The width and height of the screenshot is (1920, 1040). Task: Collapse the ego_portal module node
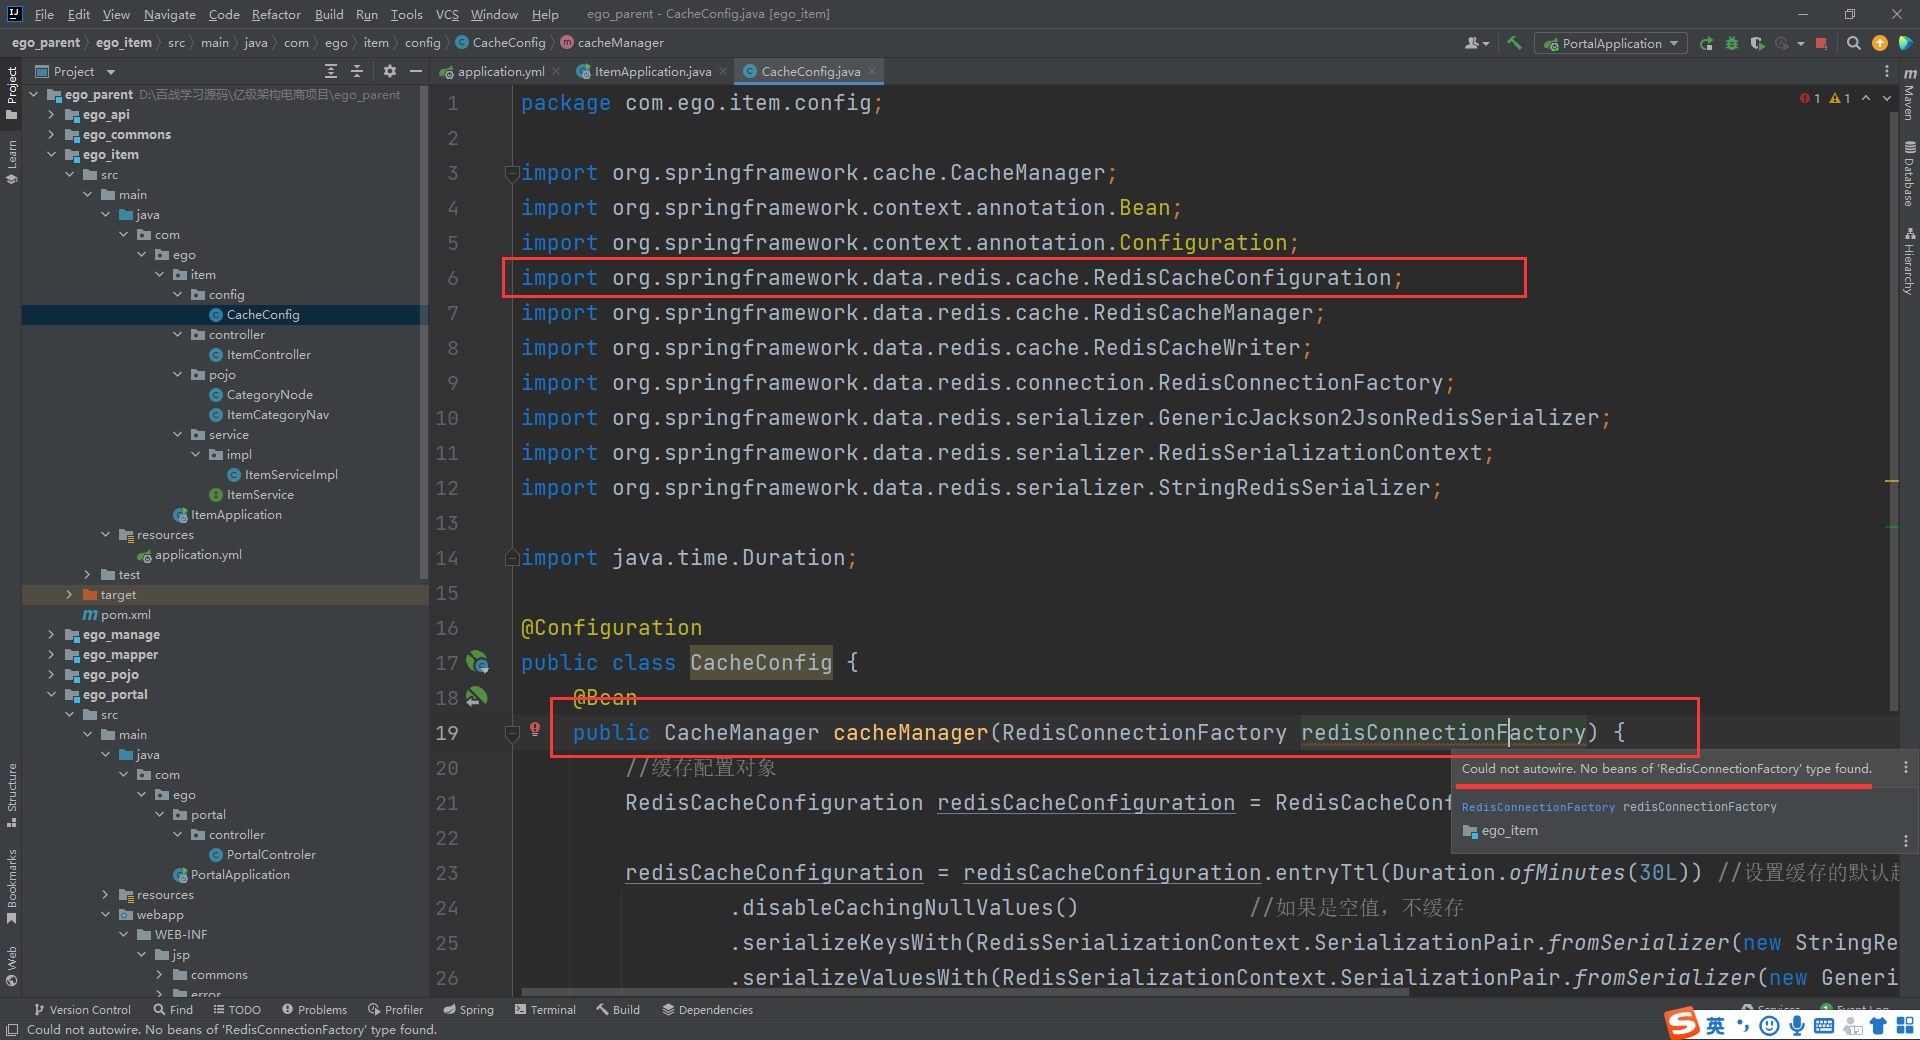pyautogui.click(x=51, y=694)
